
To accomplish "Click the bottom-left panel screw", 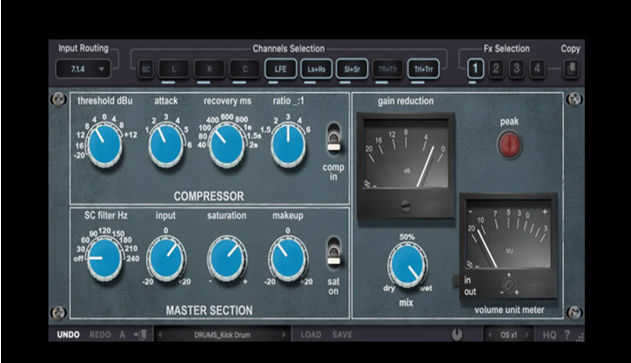I will pos(59,312).
